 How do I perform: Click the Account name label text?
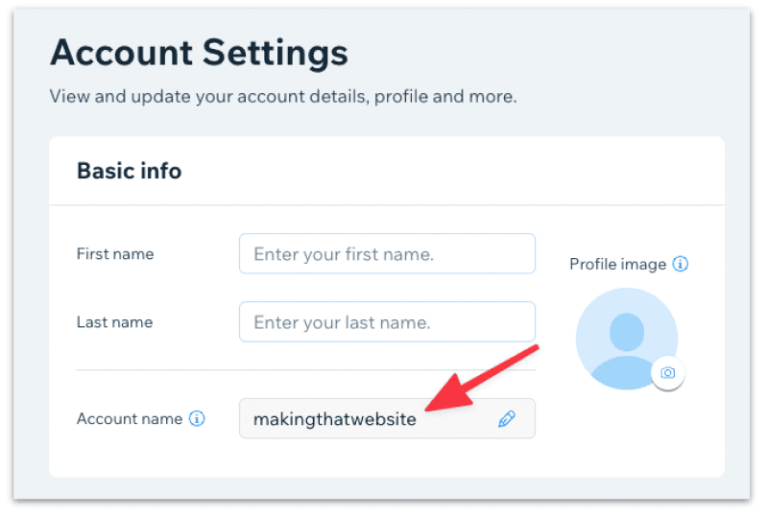point(129,419)
